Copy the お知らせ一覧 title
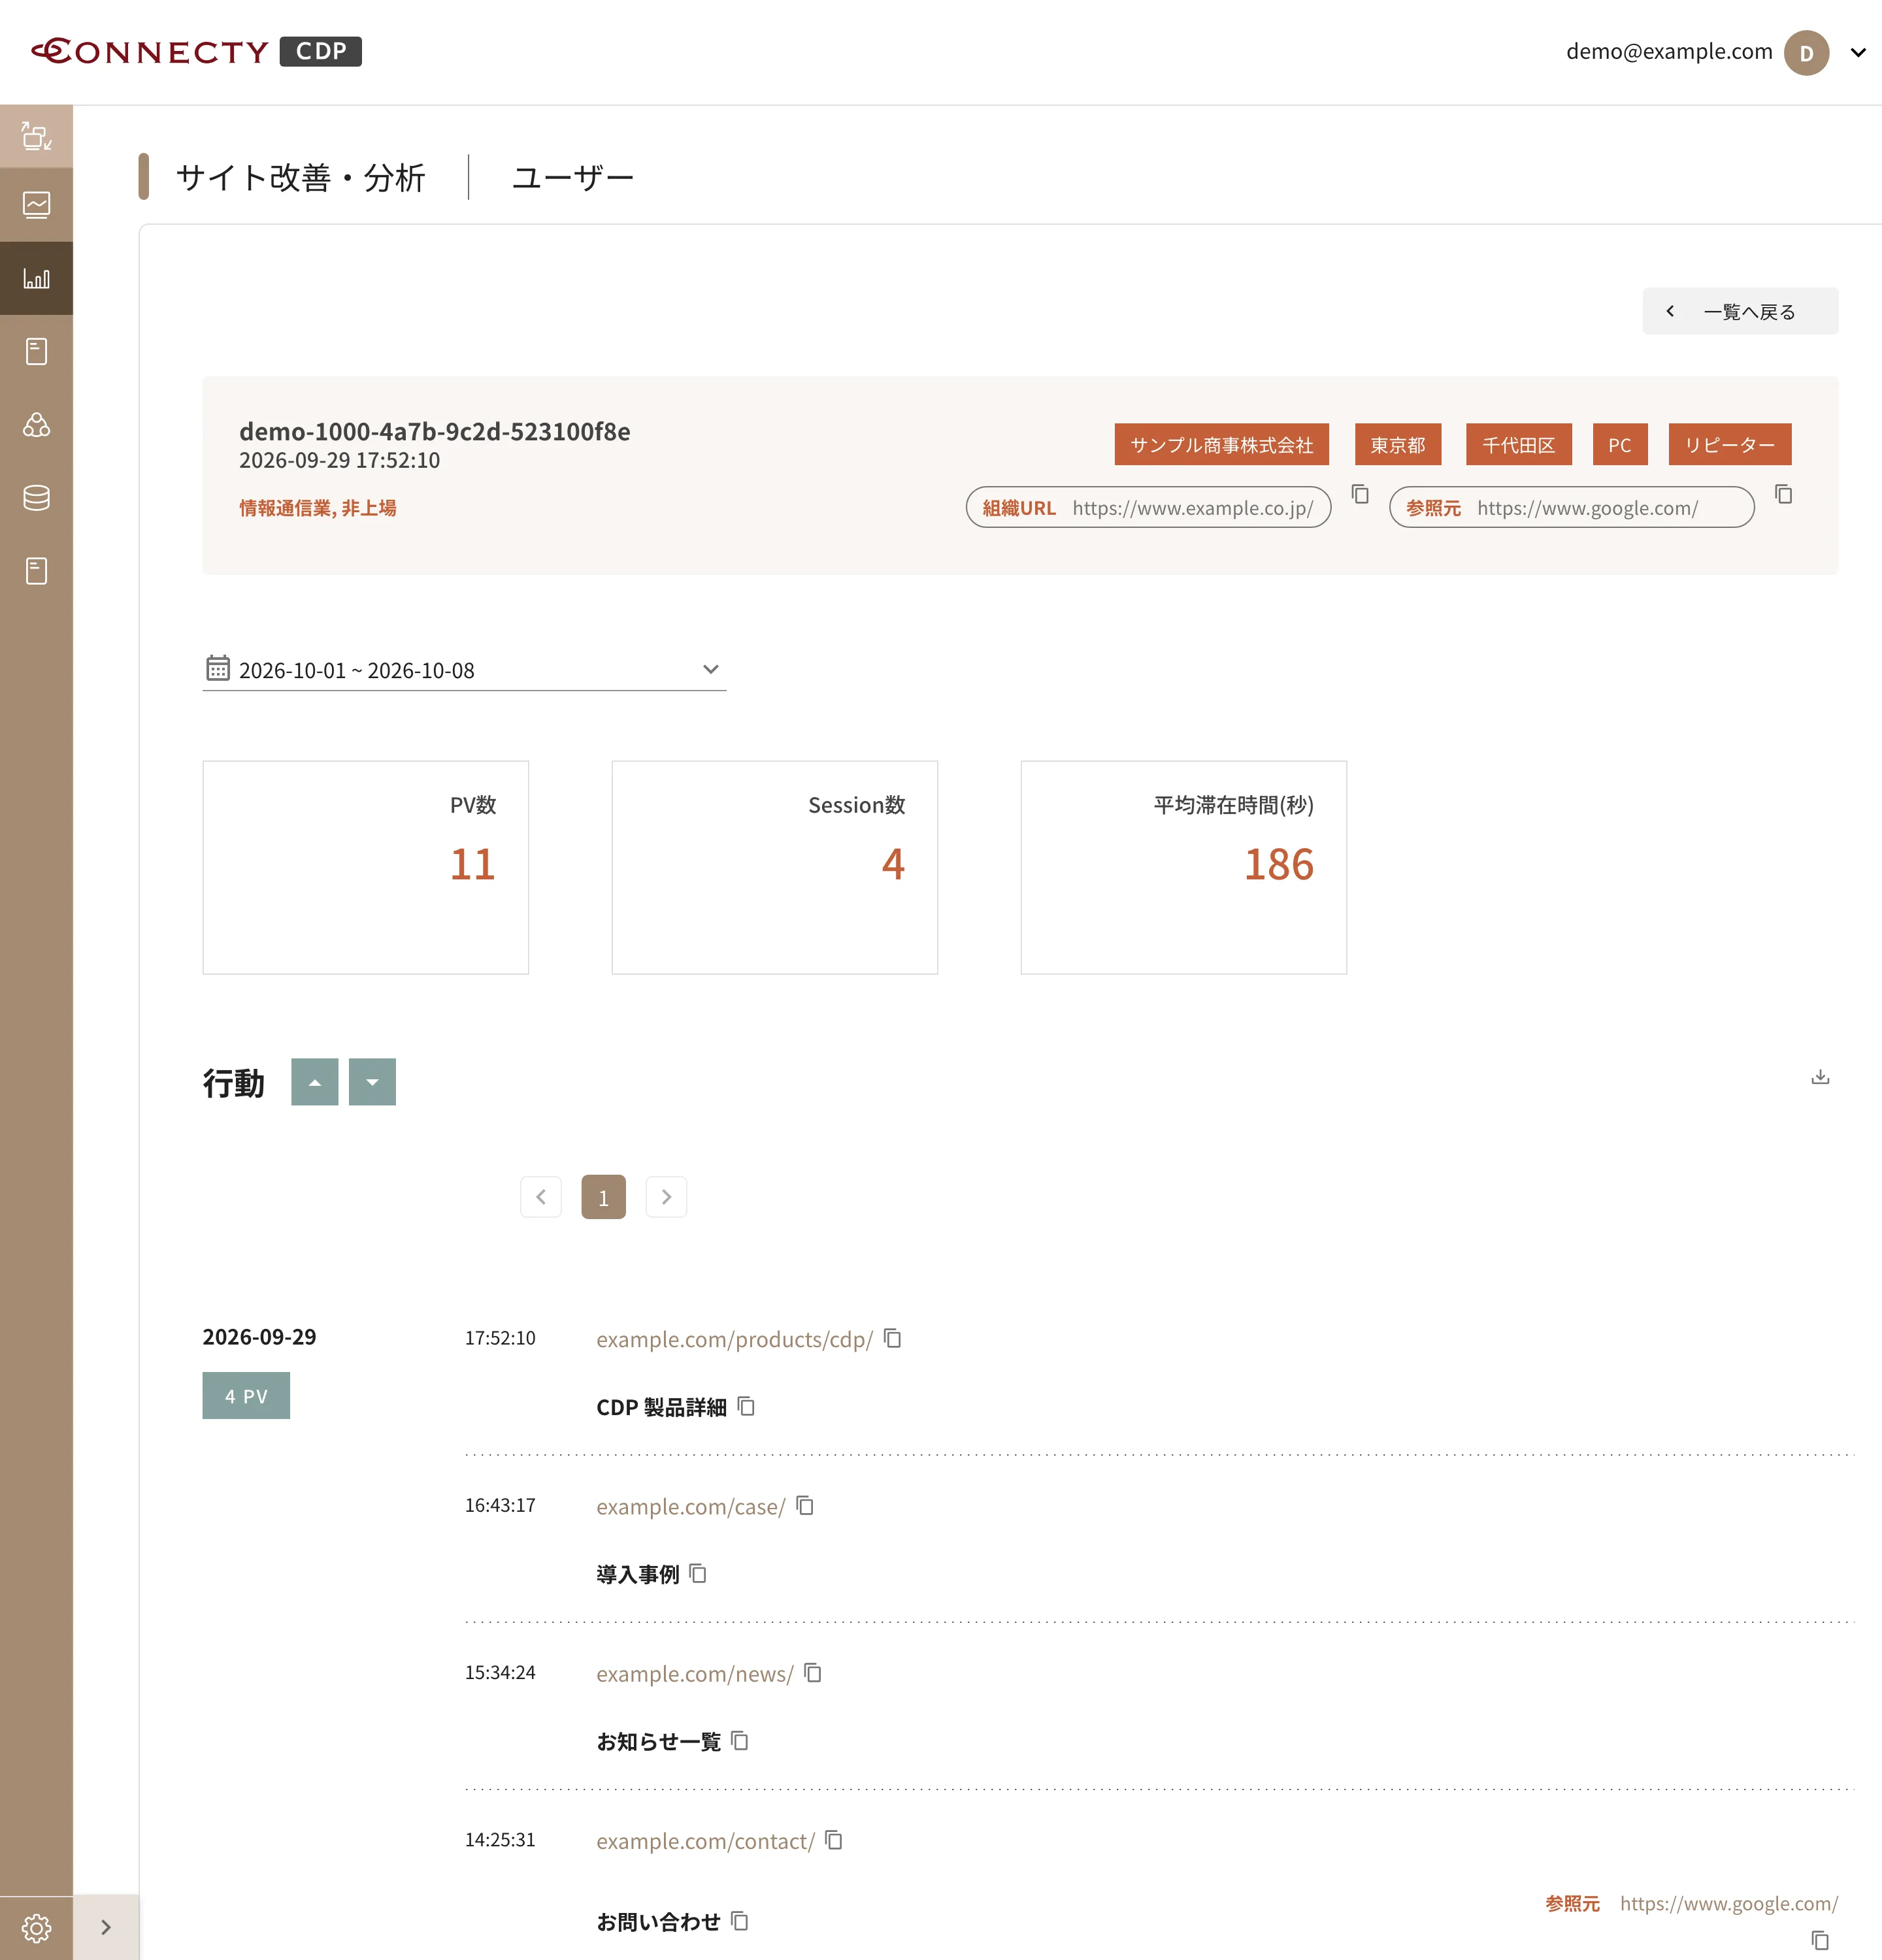The height and width of the screenshot is (1960, 1882). pos(740,1740)
